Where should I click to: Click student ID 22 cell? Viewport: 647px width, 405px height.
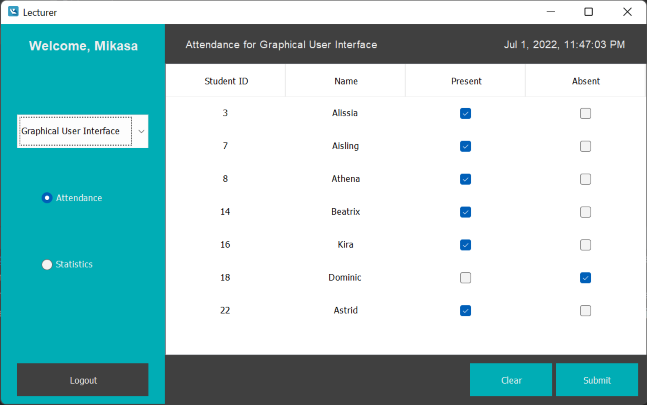(225, 310)
